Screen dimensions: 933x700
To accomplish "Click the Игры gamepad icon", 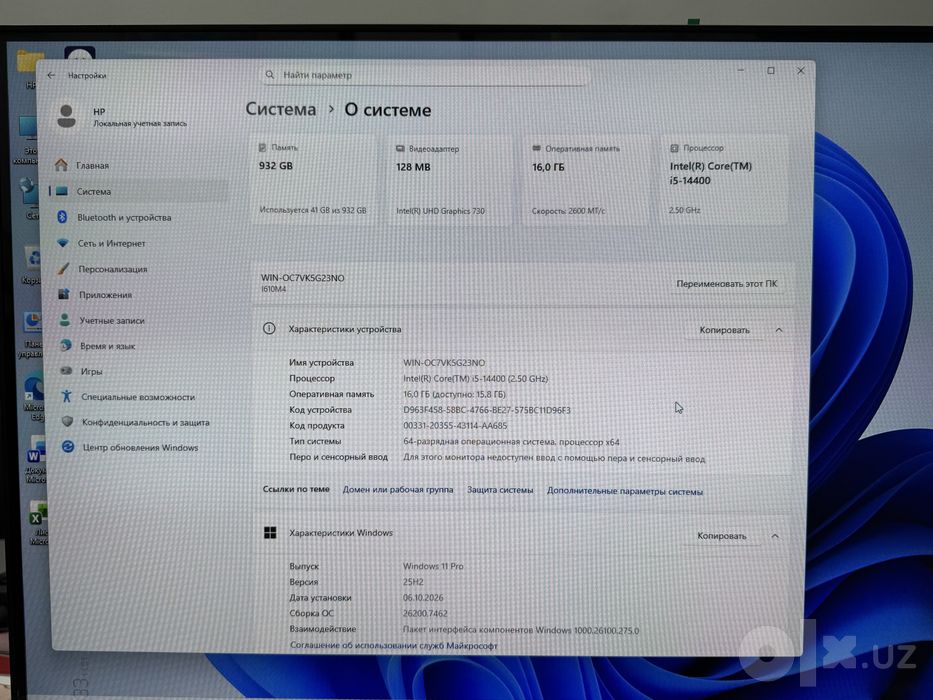I will click(66, 371).
